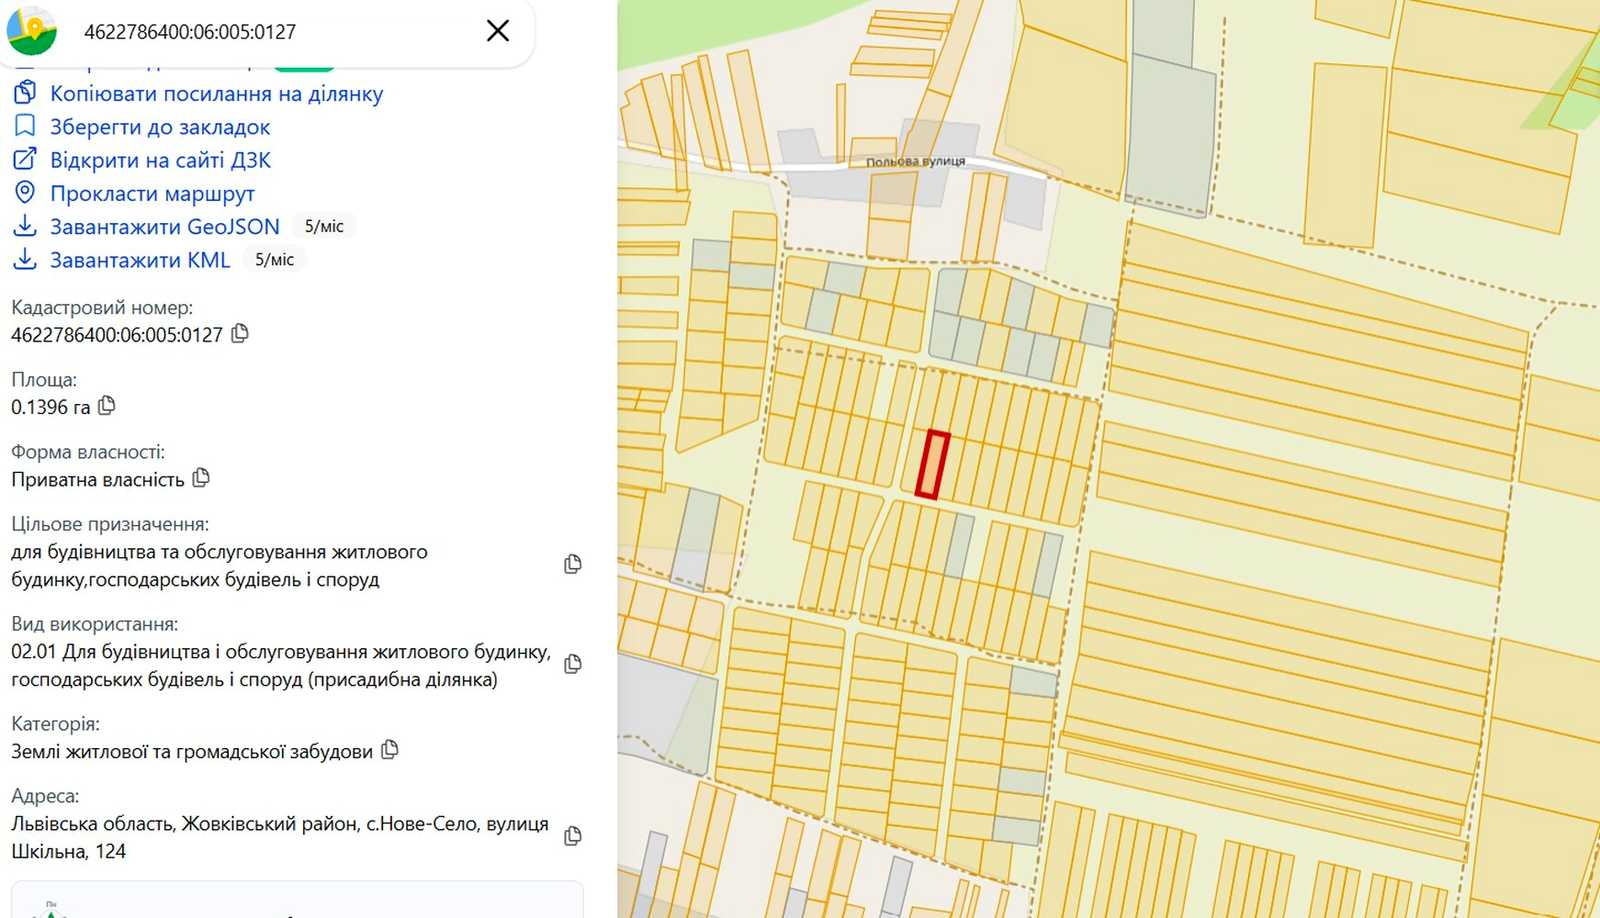Copy the area value 0.1396 га
The width and height of the screenshot is (1600, 918).
pos(107,406)
